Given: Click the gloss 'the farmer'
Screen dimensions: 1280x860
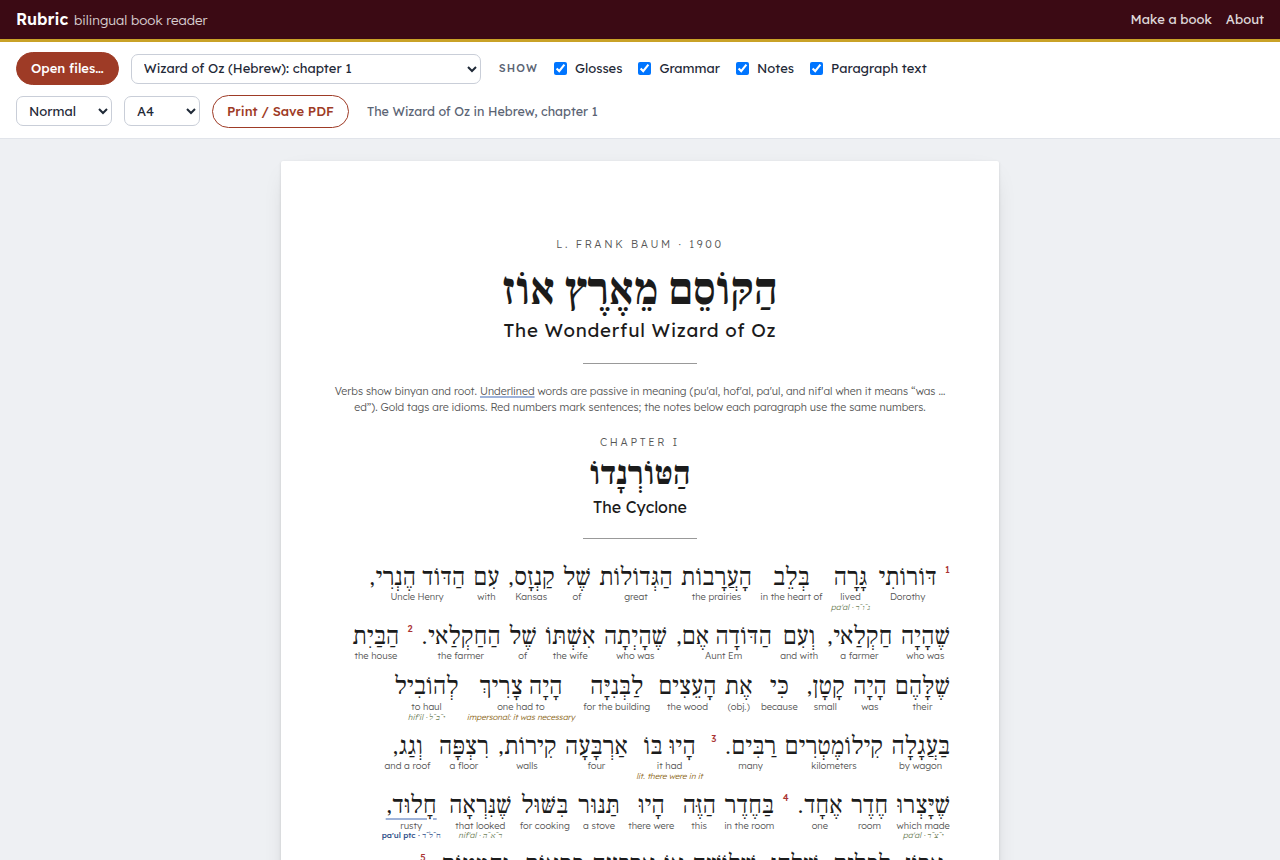Looking at the screenshot, I should coord(460,656).
